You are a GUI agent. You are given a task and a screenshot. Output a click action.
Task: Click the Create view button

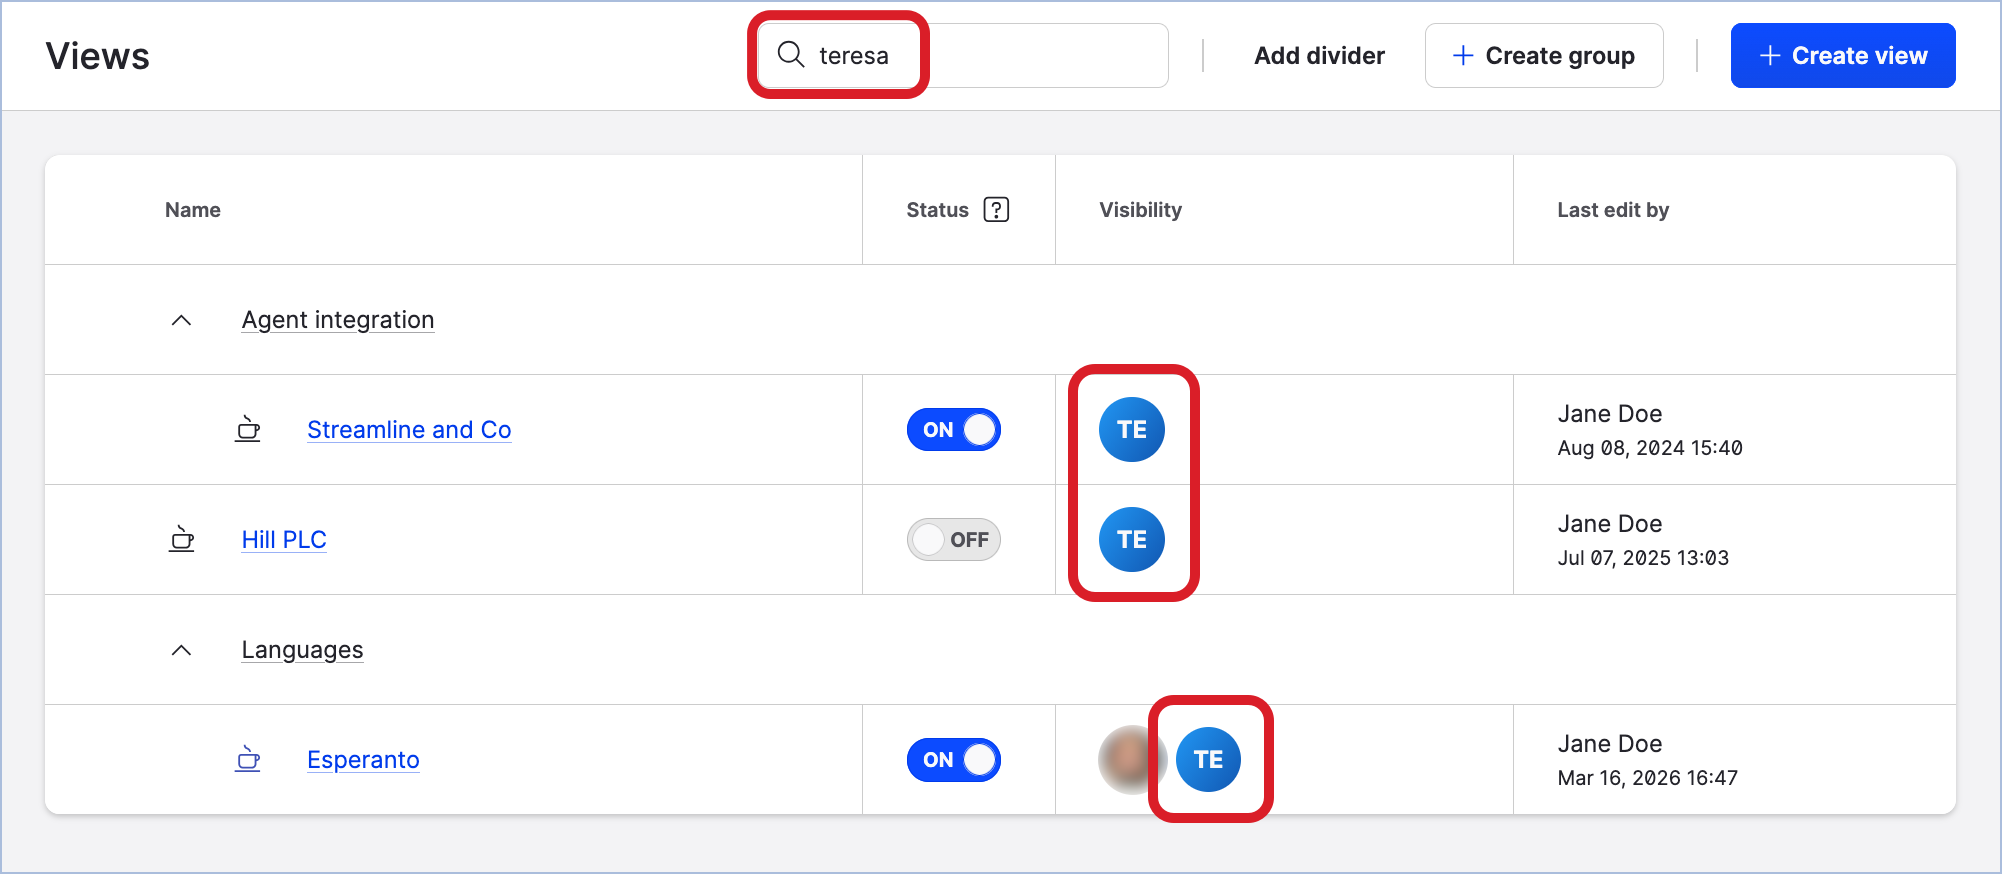1842,56
